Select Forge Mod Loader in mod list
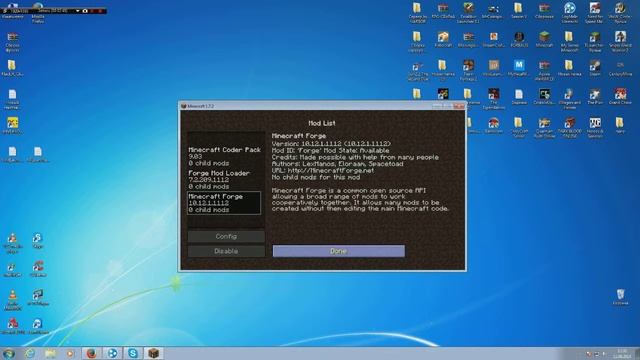The image size is (640, 360). click(224, 180)
